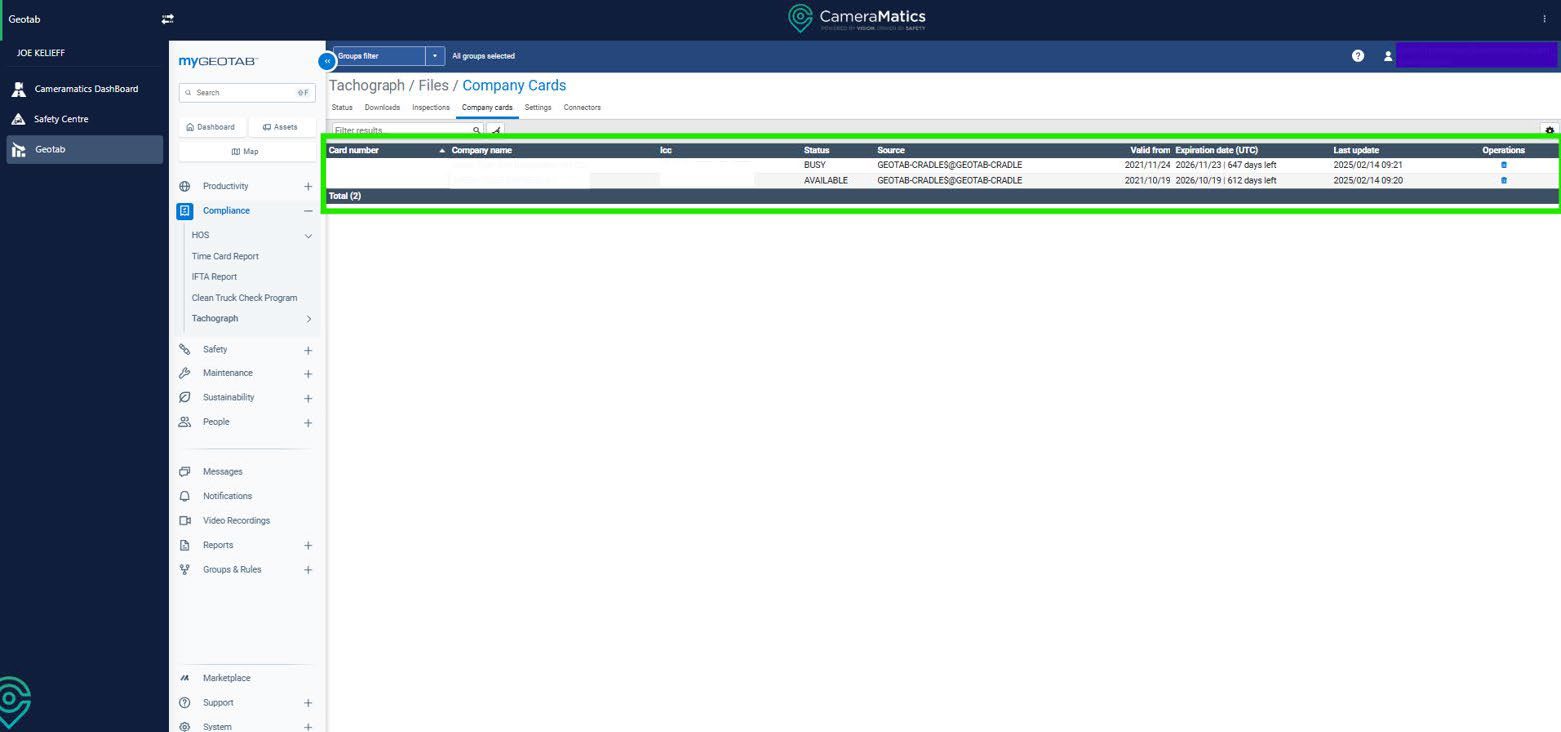Click the Map button in sidebar
This screenshot has height=732, width=1561.
244,152
